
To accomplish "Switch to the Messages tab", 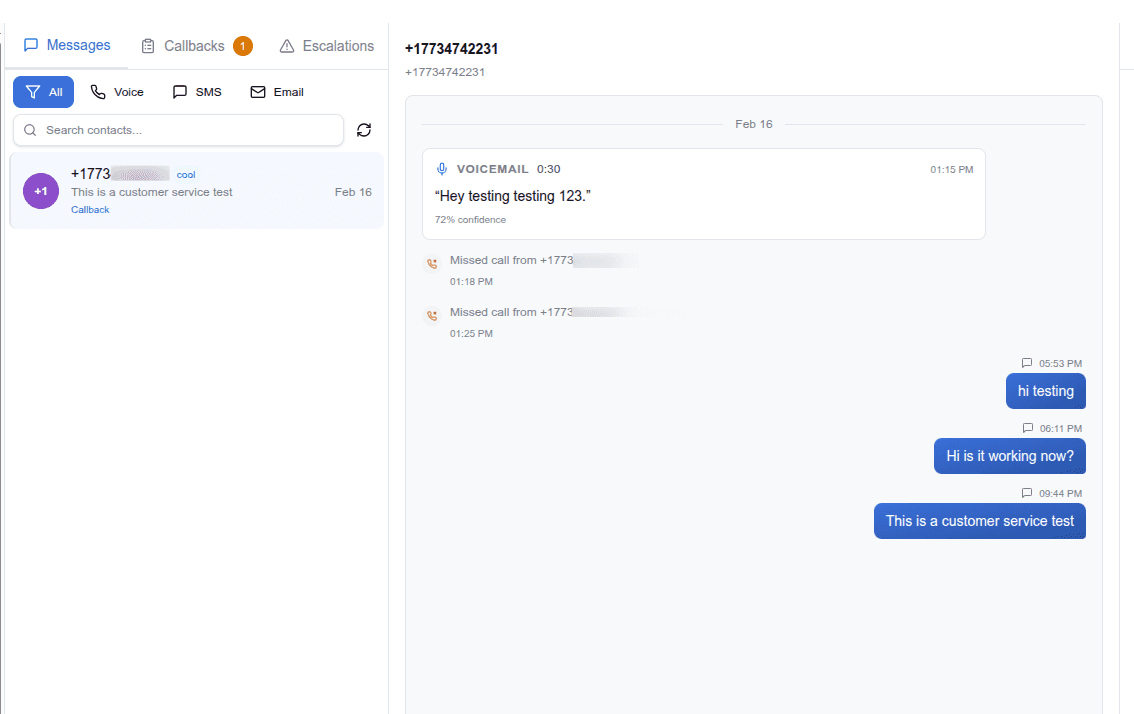I will coord(67,46).
